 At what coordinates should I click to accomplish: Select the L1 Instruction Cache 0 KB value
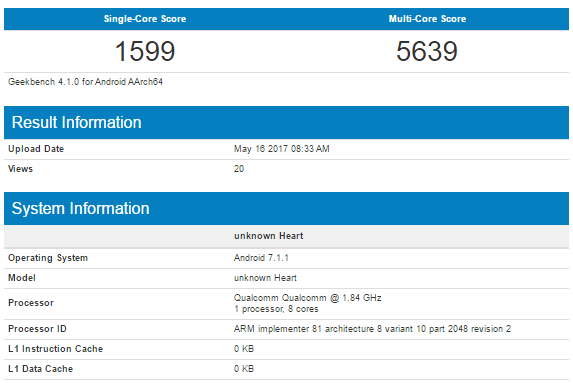[244, 349]
